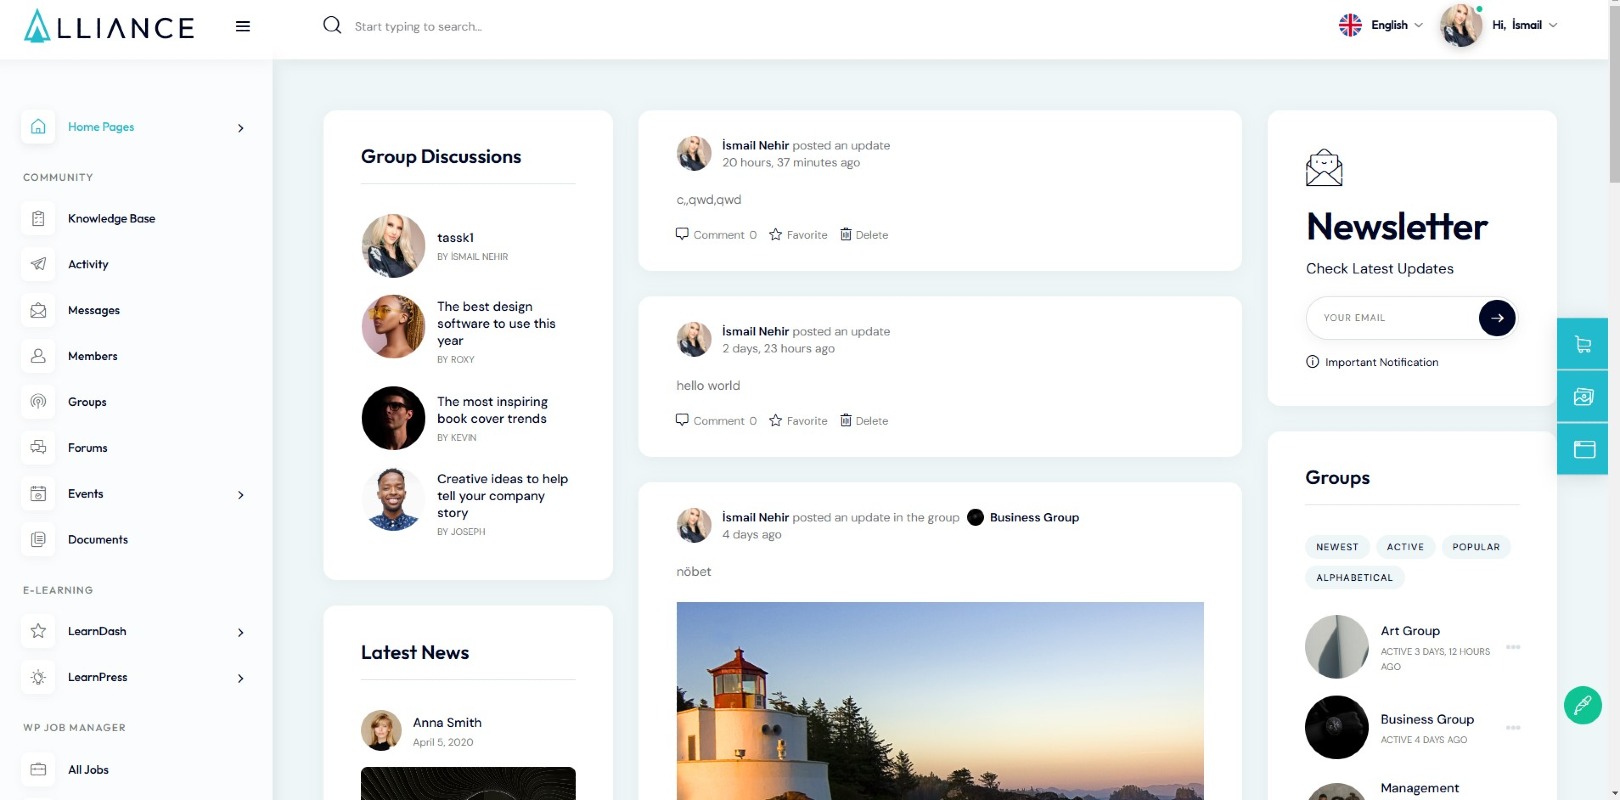
Task: Open the Hi, İsmail user menu
Action: (1524, 25)
